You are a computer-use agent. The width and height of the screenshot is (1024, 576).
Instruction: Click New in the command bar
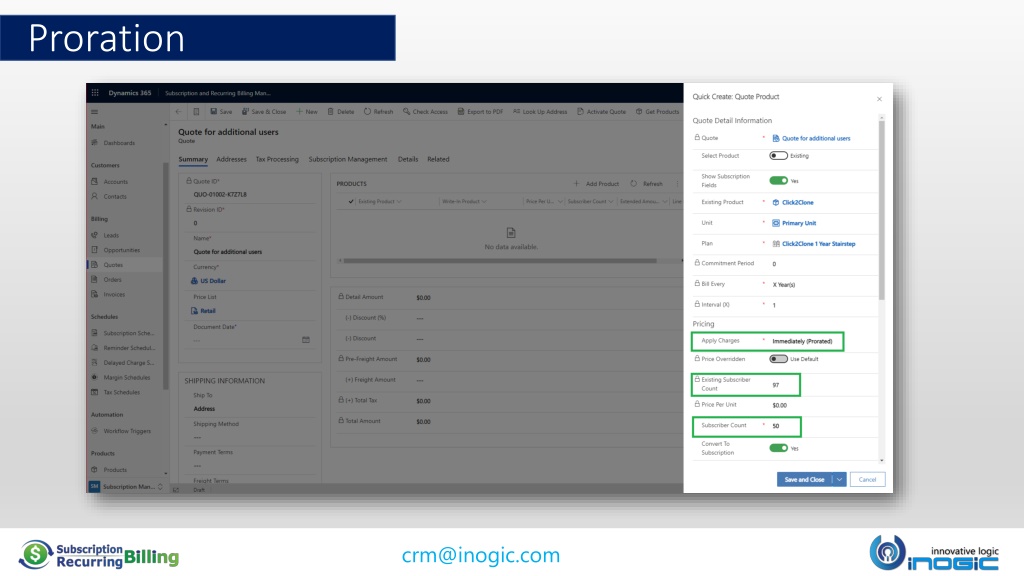(306, 112)
